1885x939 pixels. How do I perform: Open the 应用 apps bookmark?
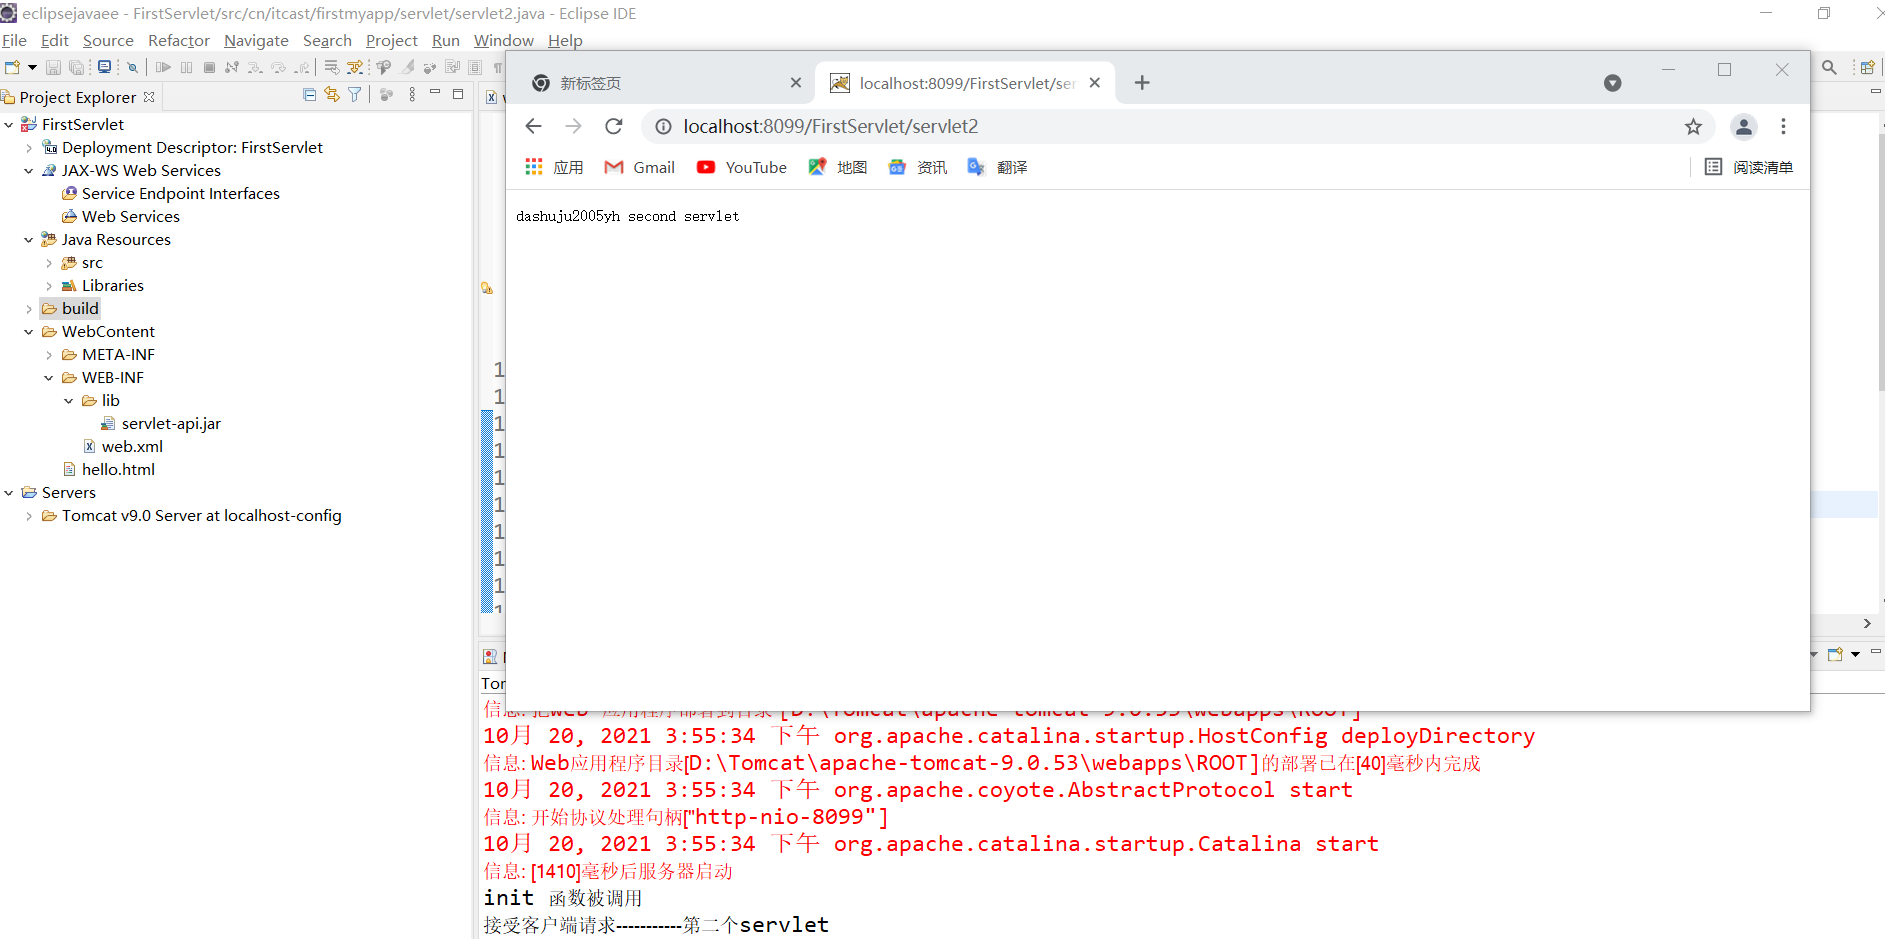pyautogui.click(x=554, y=167)
